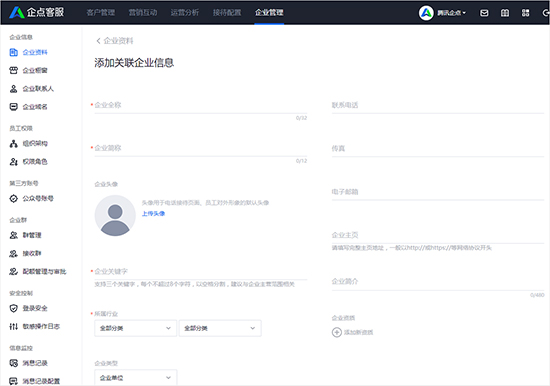550x386 pixels.
Task: Click the 配群管理与审批 sidebar icon
Action: click(13, 272)
